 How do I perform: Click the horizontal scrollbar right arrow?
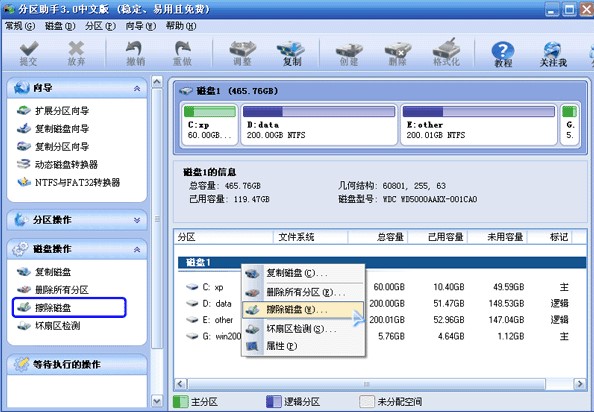[x=580, y=384]
